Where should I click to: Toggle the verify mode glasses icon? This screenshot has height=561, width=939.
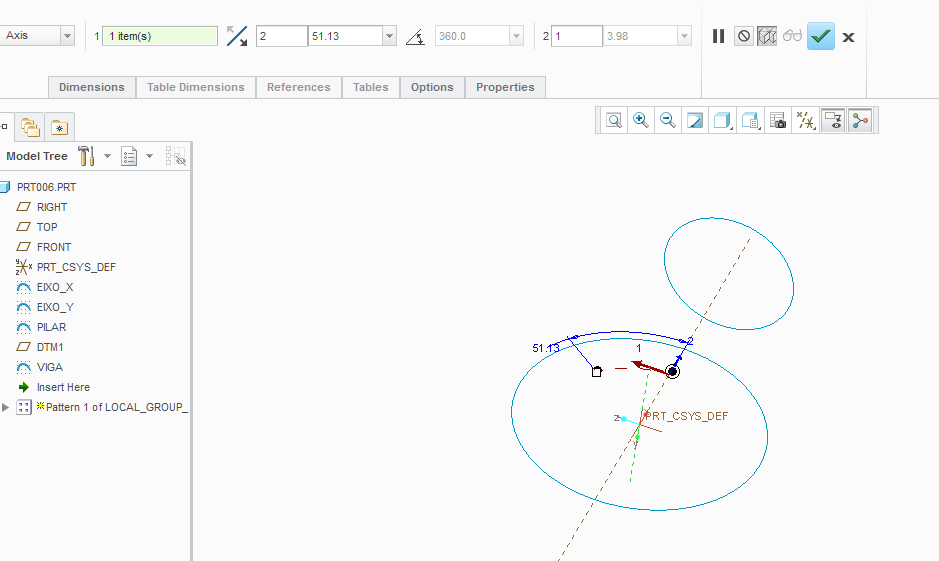[792, 36]
